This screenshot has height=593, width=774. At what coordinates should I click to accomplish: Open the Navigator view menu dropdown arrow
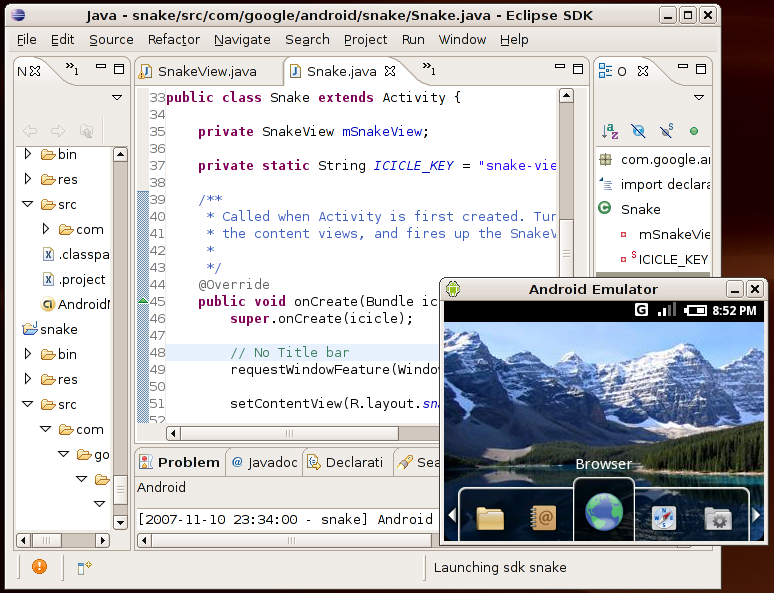[x=117, y=98]
